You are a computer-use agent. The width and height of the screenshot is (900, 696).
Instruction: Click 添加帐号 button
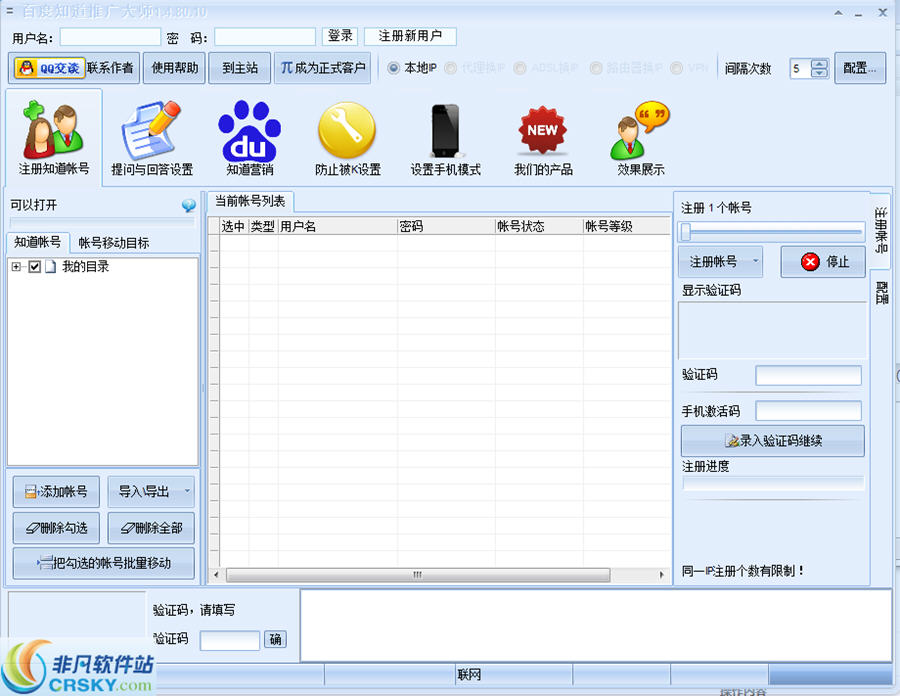point(56,491)
